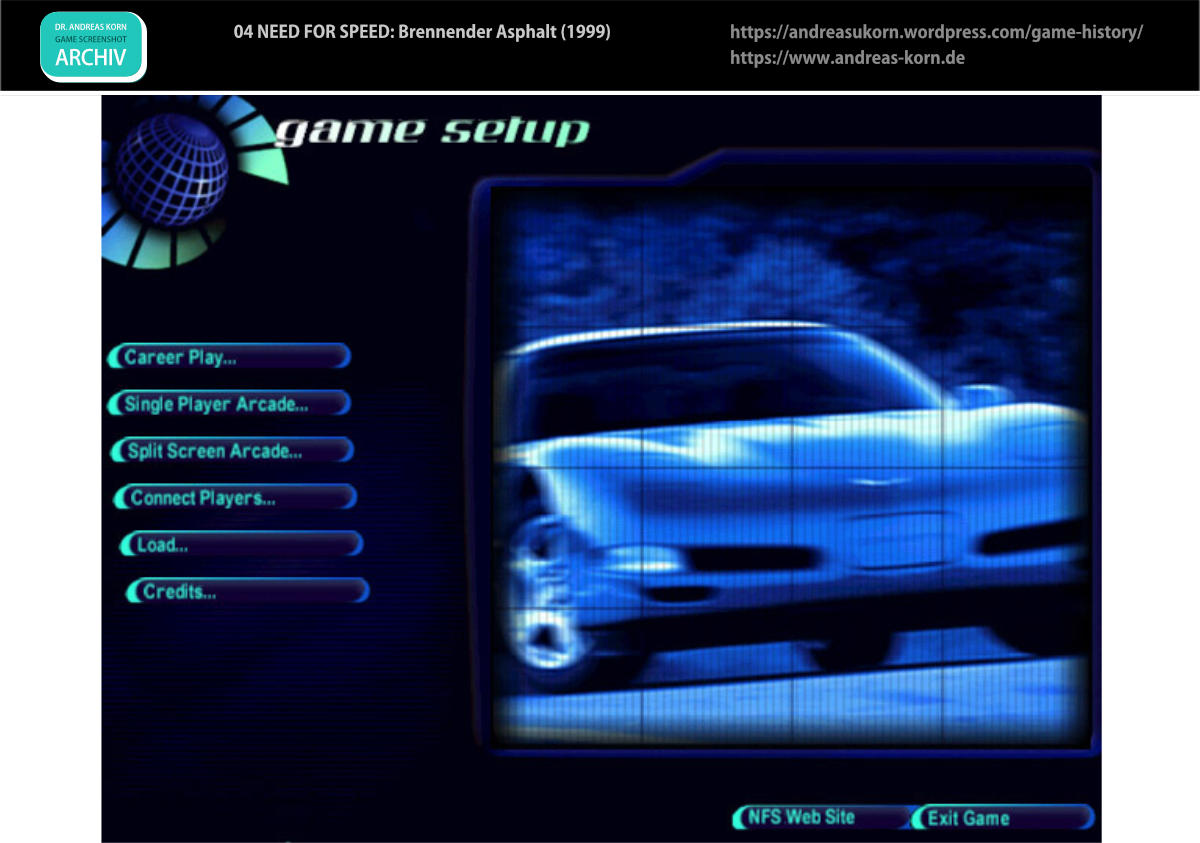Open Career Play mode
1200x843 pixels.
click(x=229, y=357)
